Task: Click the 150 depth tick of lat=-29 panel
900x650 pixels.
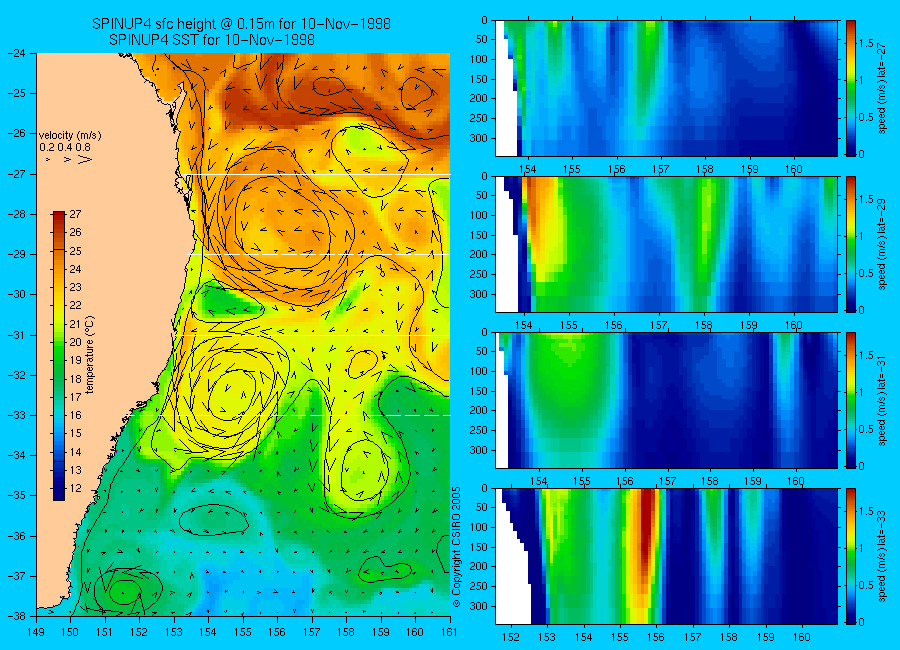Action: [x=479, y=235]
